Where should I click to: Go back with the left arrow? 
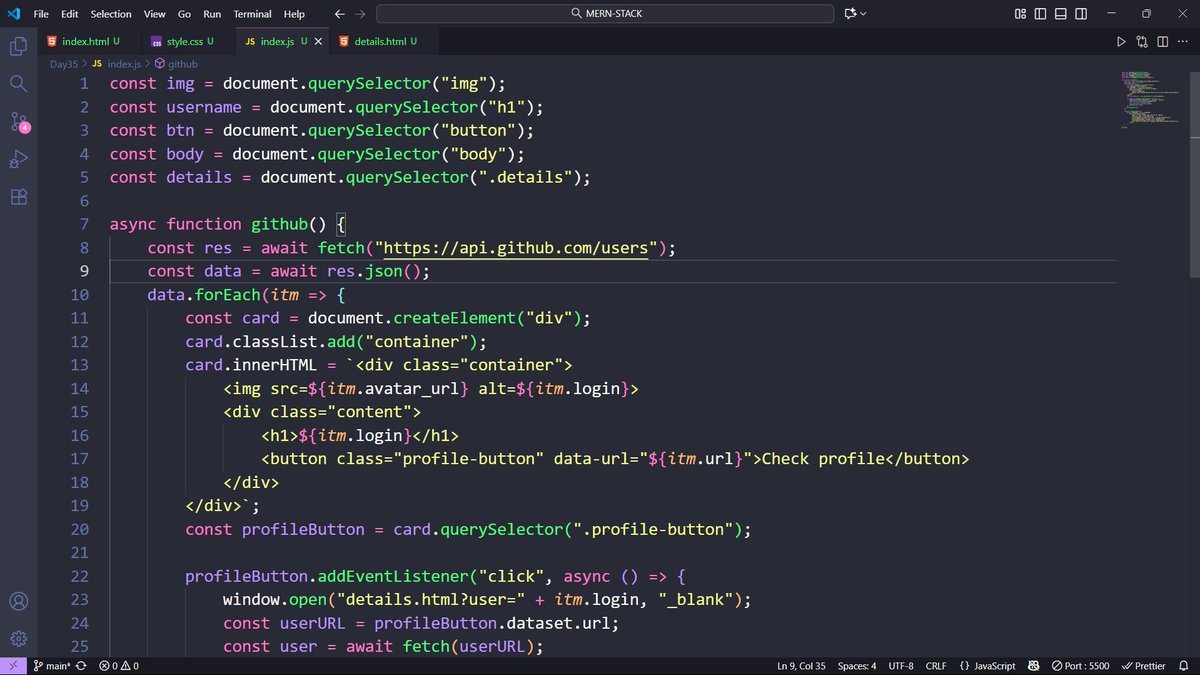pos(339,14)
